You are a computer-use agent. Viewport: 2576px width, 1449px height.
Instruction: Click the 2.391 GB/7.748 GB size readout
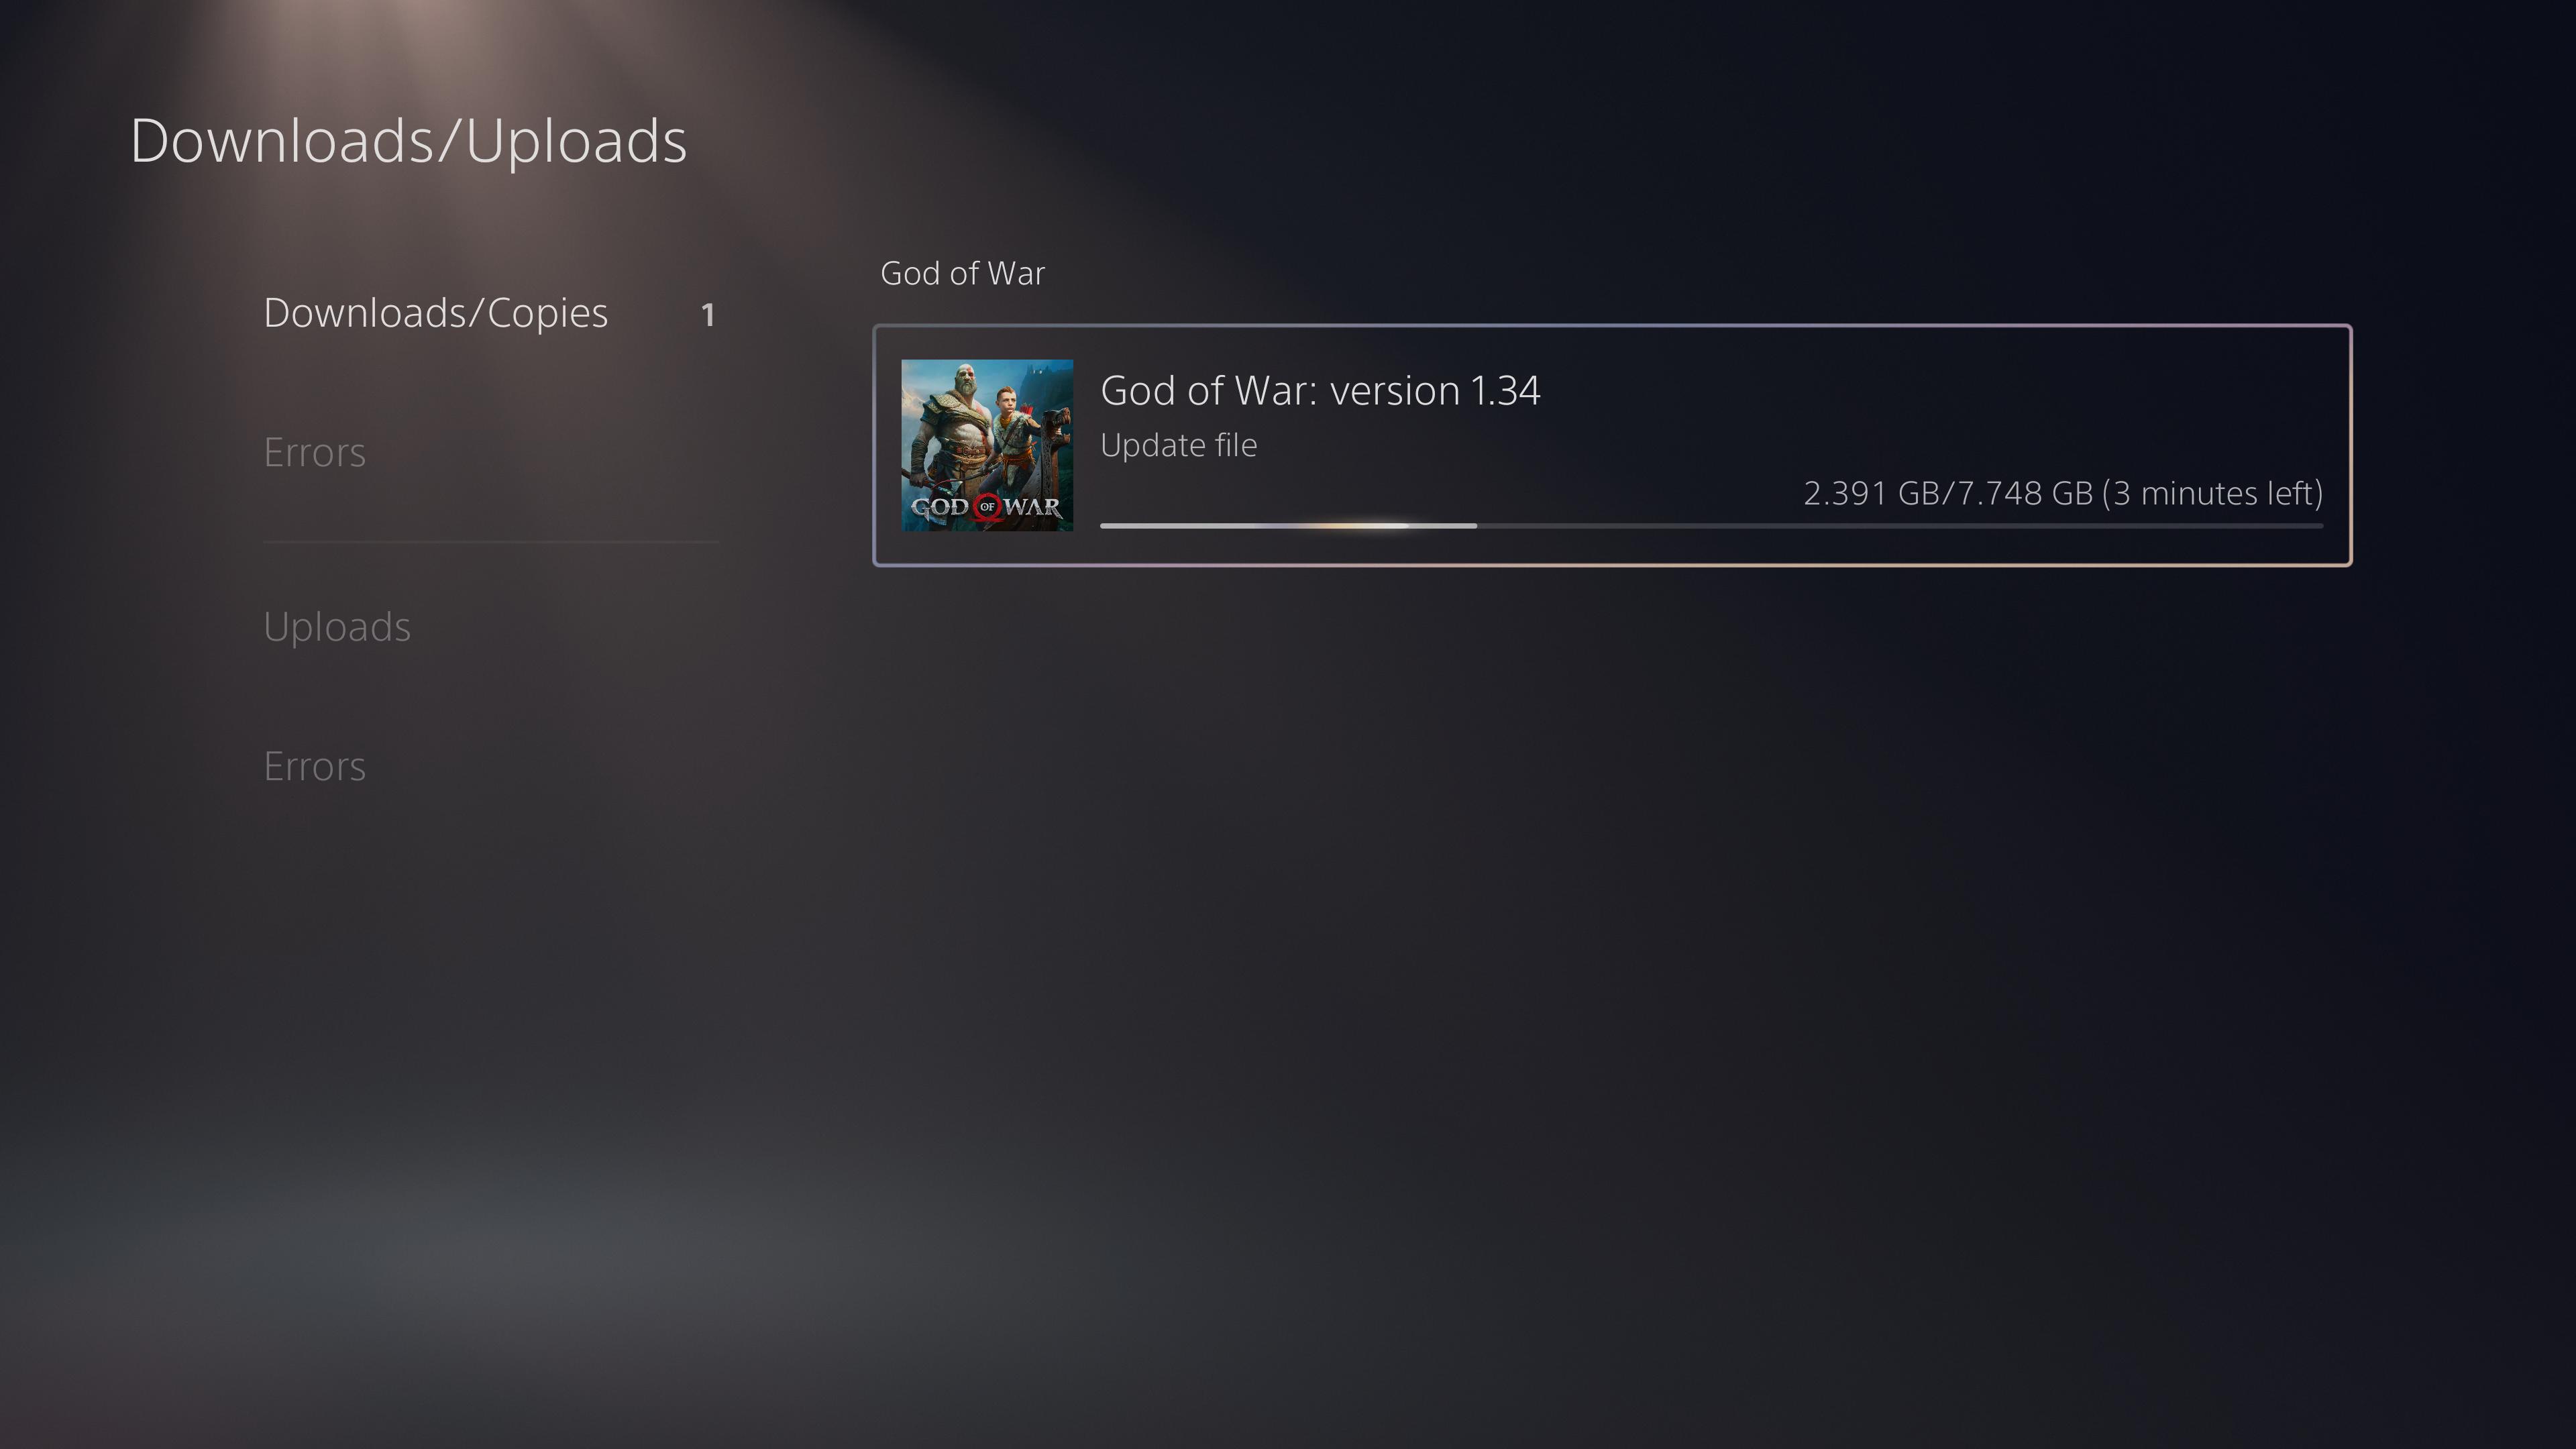pos(1948,493)
